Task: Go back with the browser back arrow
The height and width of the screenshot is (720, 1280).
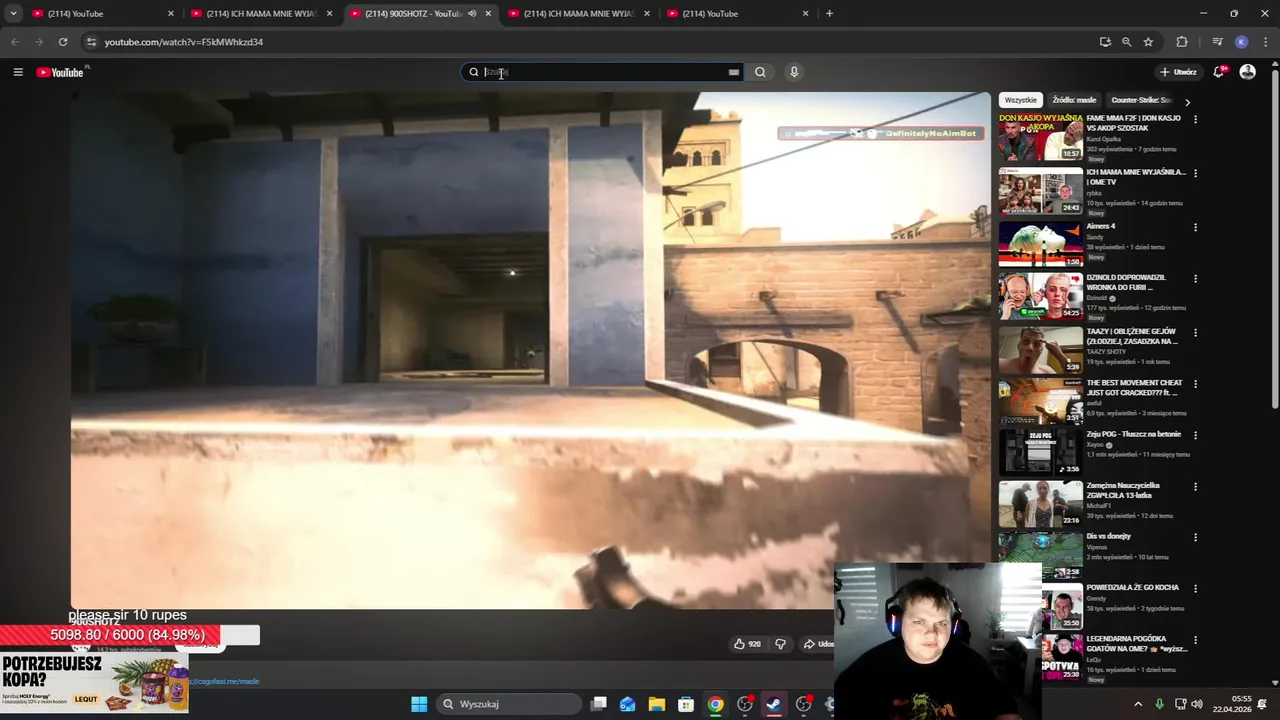Action: 15,42
